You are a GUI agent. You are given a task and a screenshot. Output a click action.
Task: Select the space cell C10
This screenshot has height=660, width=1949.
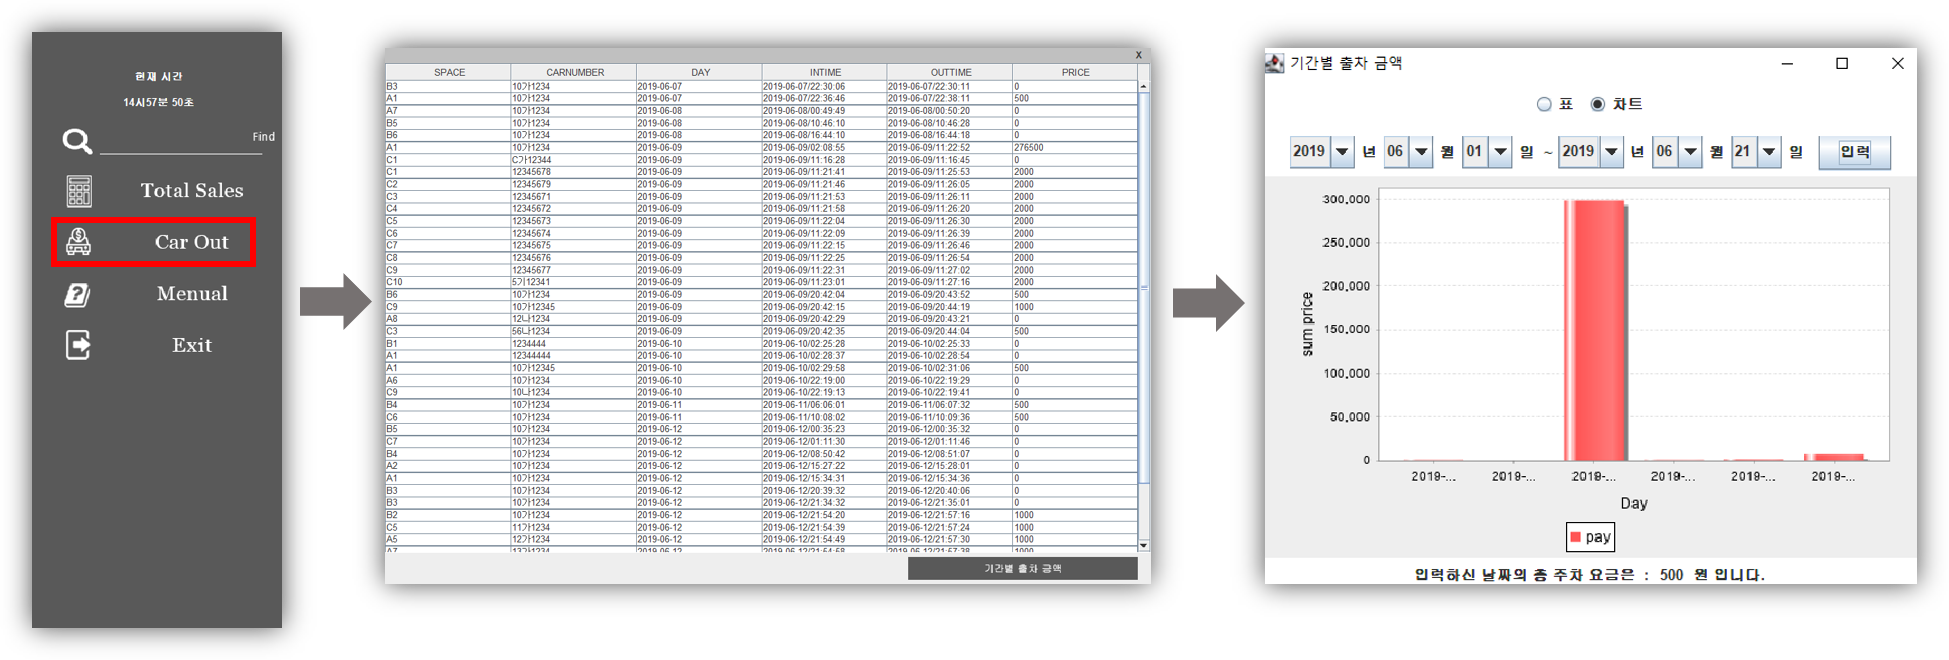point(448,282)
